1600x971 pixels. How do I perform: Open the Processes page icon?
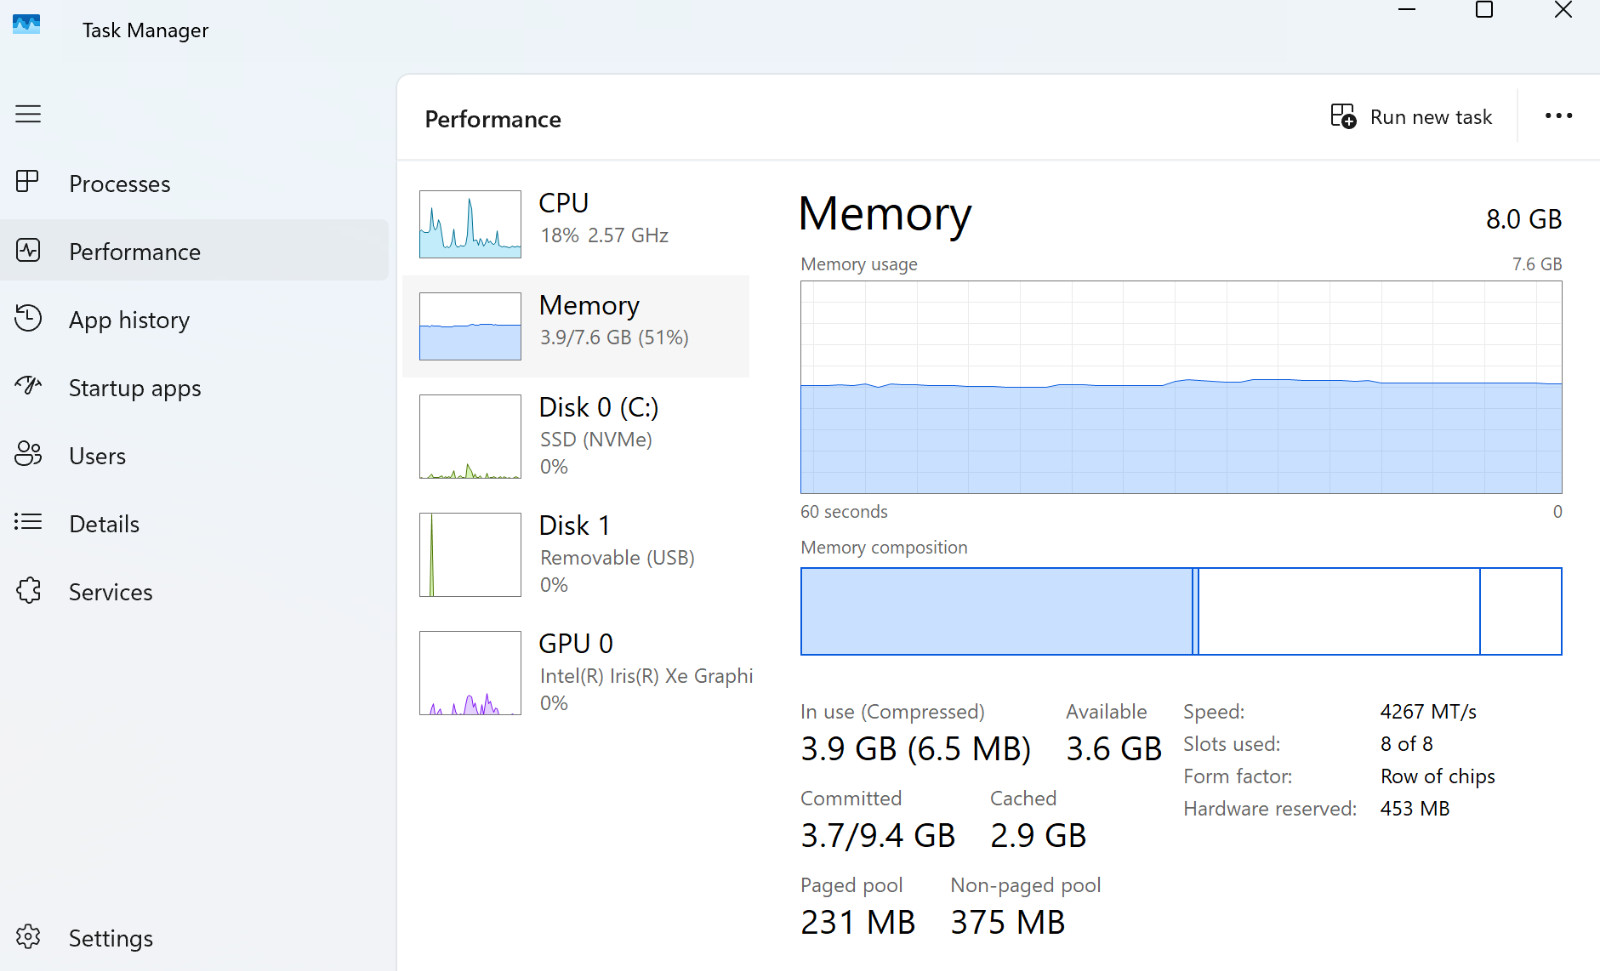[x=28, y=182]
